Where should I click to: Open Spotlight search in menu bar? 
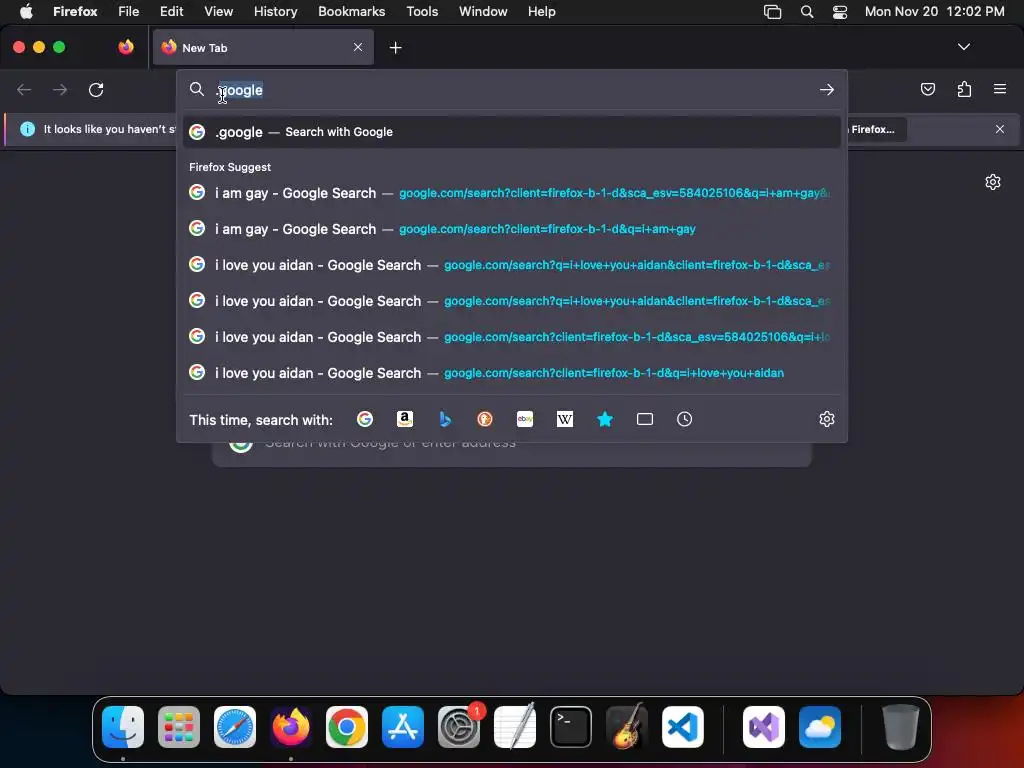tap(807, 12)
